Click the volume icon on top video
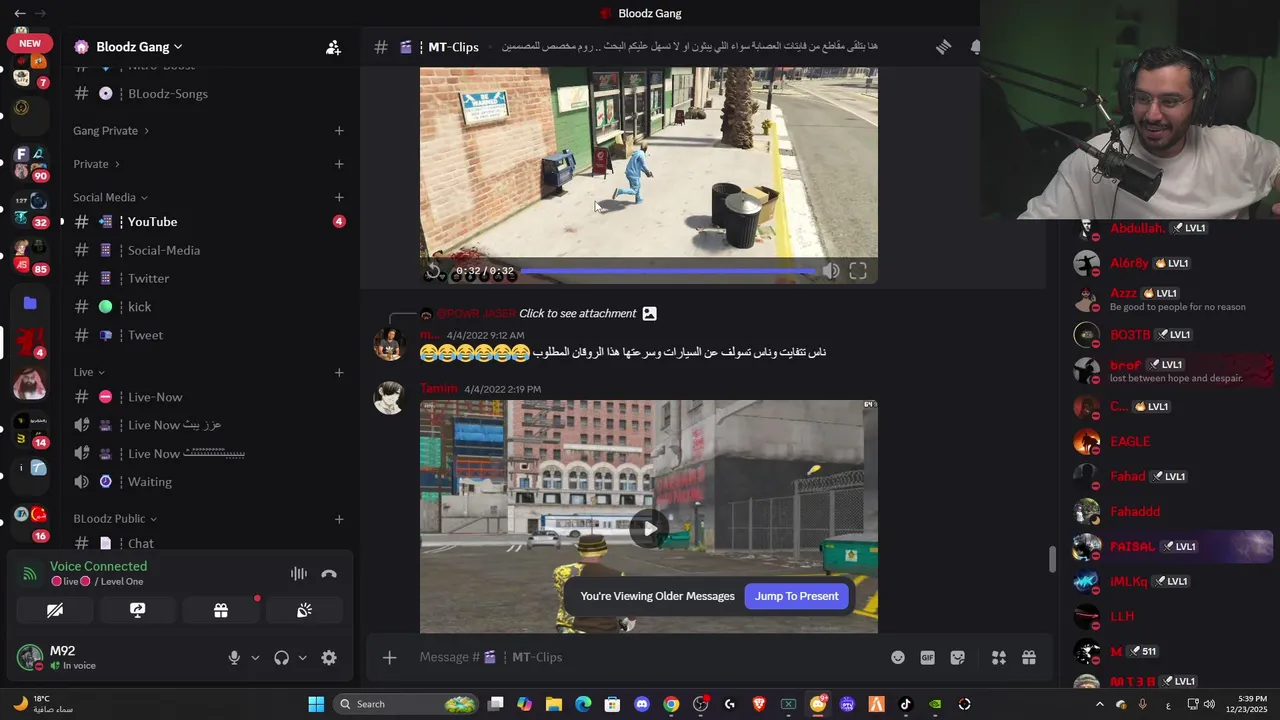1280x720 pixels. pyautogui.click(x=831, y=271)
